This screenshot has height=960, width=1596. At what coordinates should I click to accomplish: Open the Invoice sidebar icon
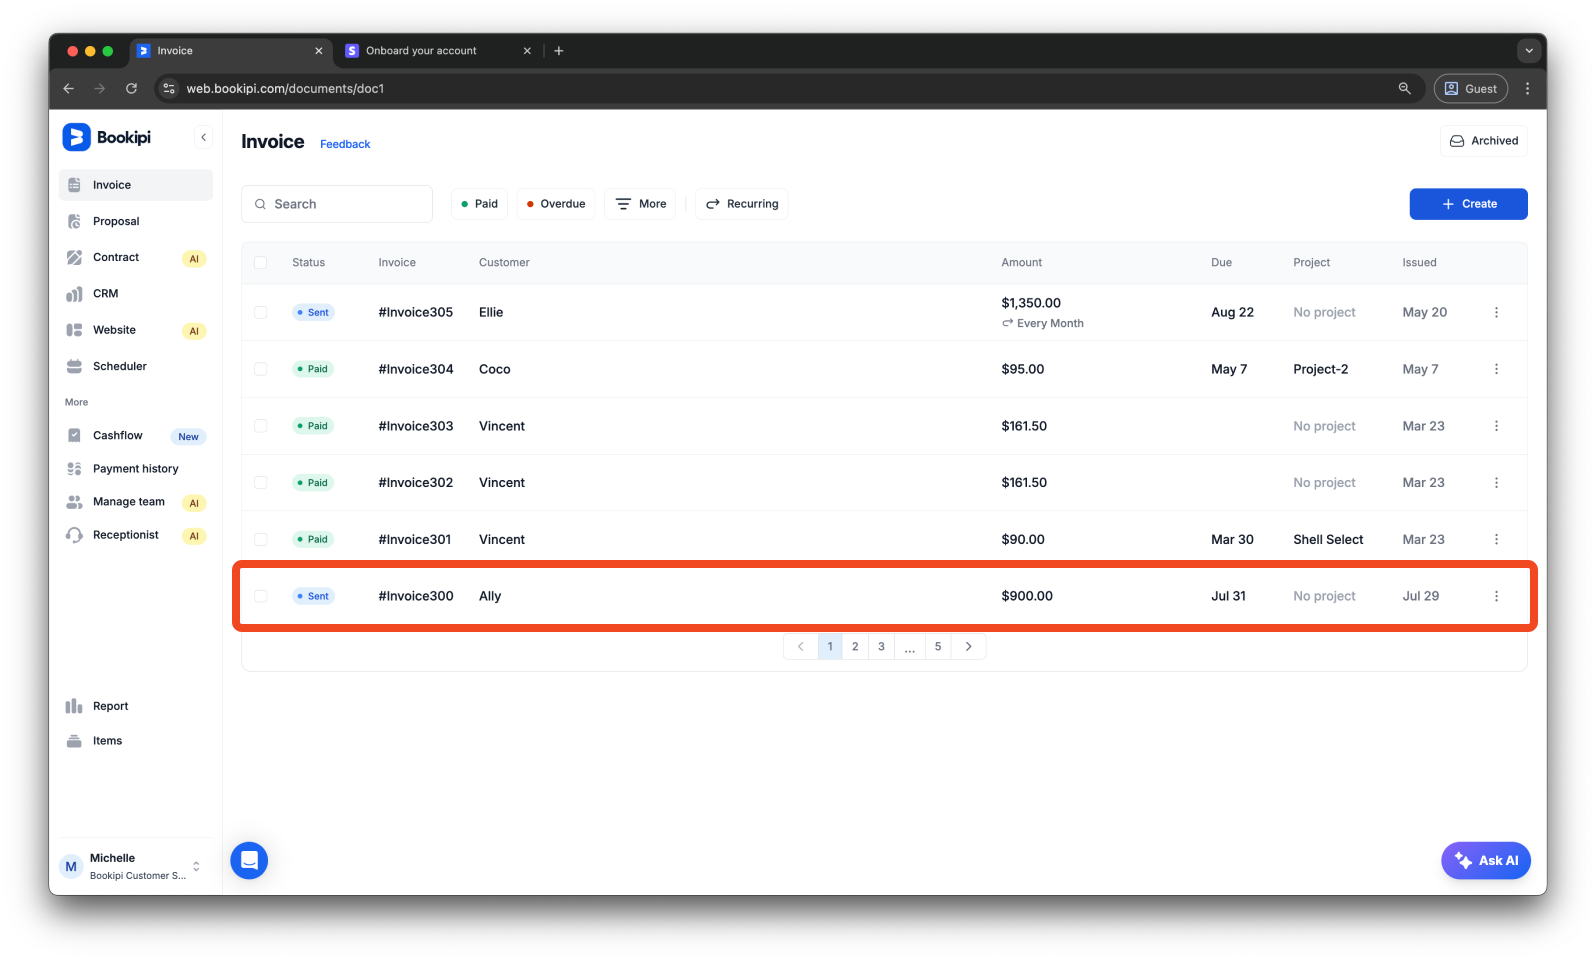[x=74, y=185]
